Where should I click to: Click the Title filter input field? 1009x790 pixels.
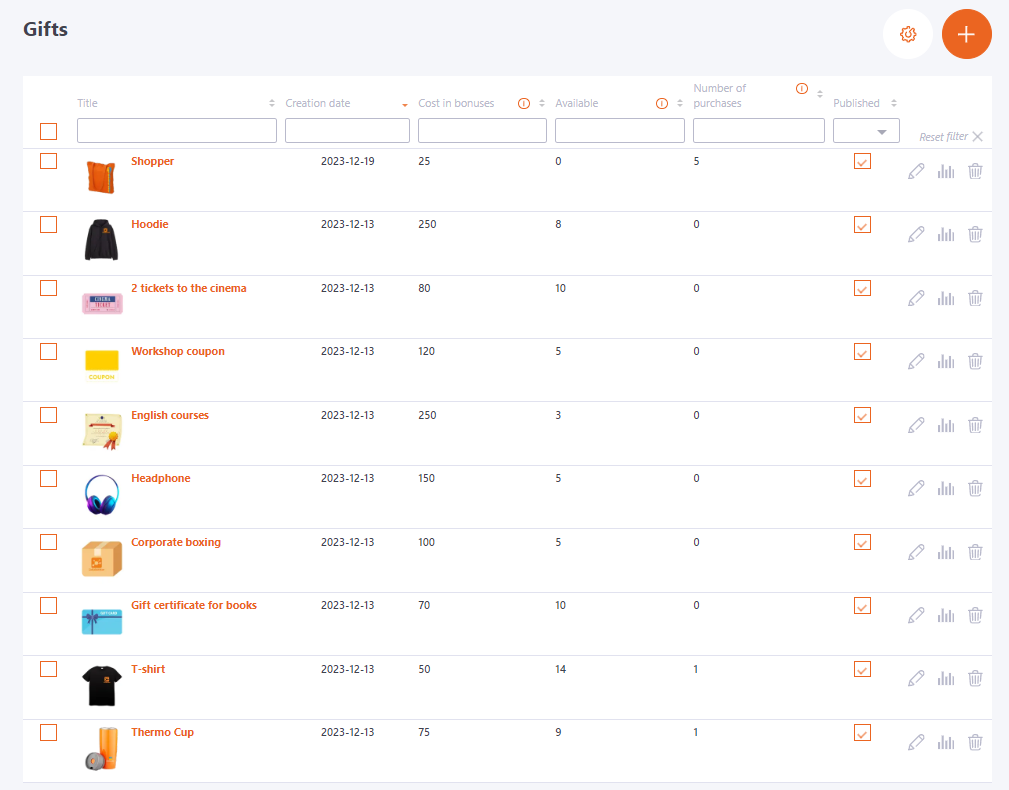176,131
